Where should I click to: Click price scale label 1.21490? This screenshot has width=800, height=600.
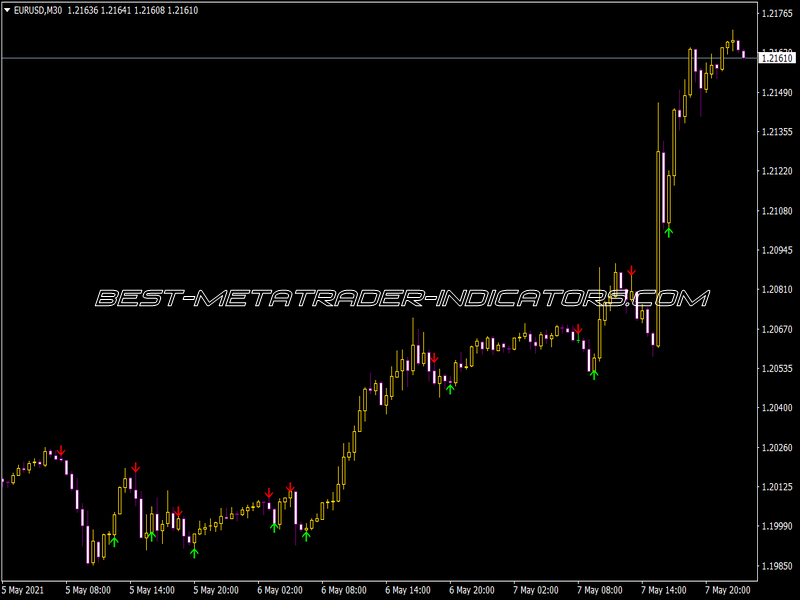[x=777, y=92]
